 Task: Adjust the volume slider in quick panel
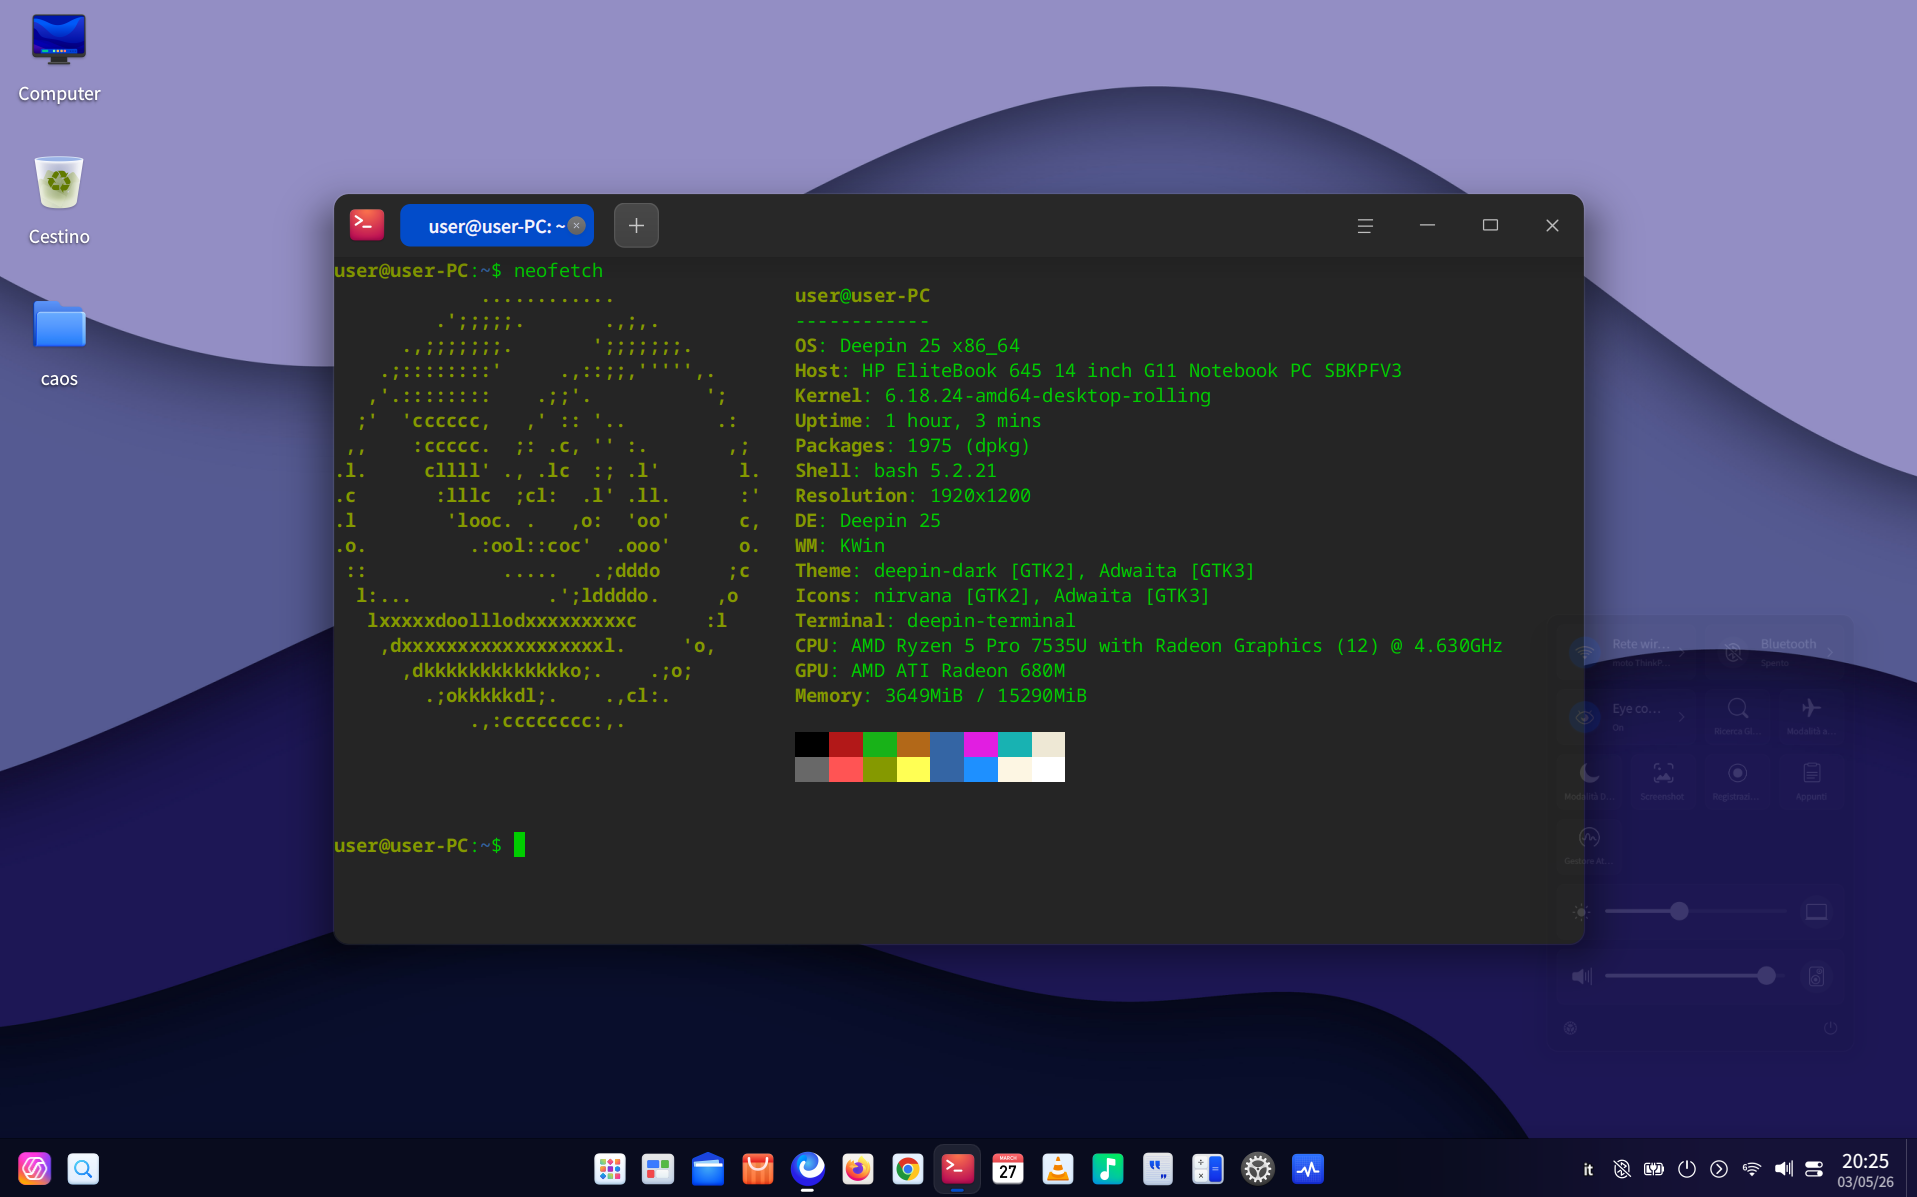1693,975
